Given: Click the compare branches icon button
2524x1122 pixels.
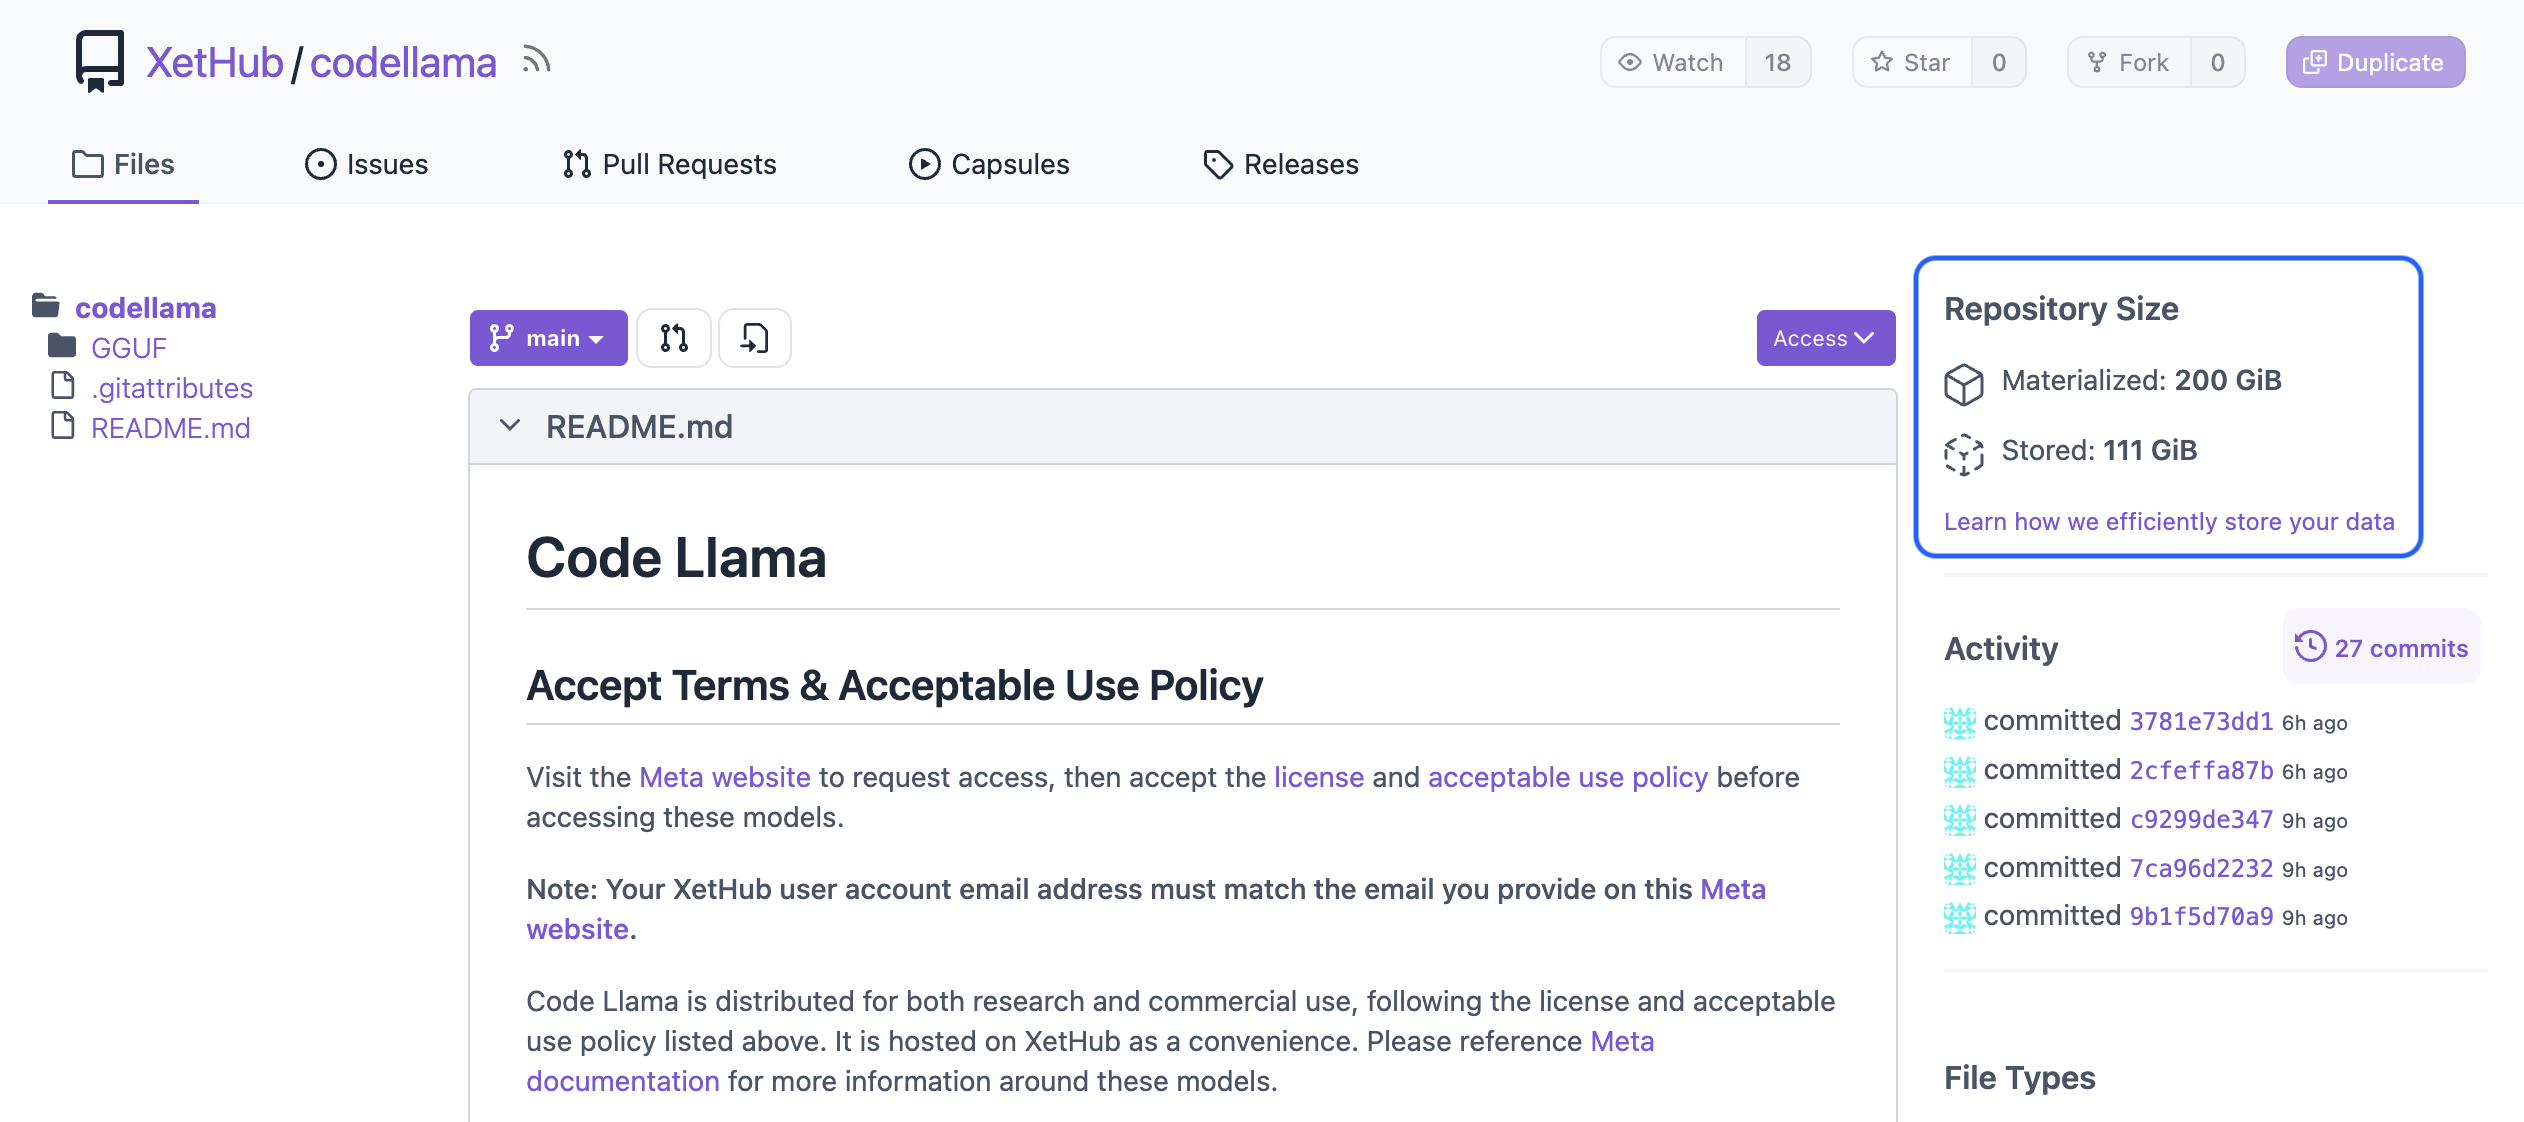Looking at the screenshot, I should point(674,338).
